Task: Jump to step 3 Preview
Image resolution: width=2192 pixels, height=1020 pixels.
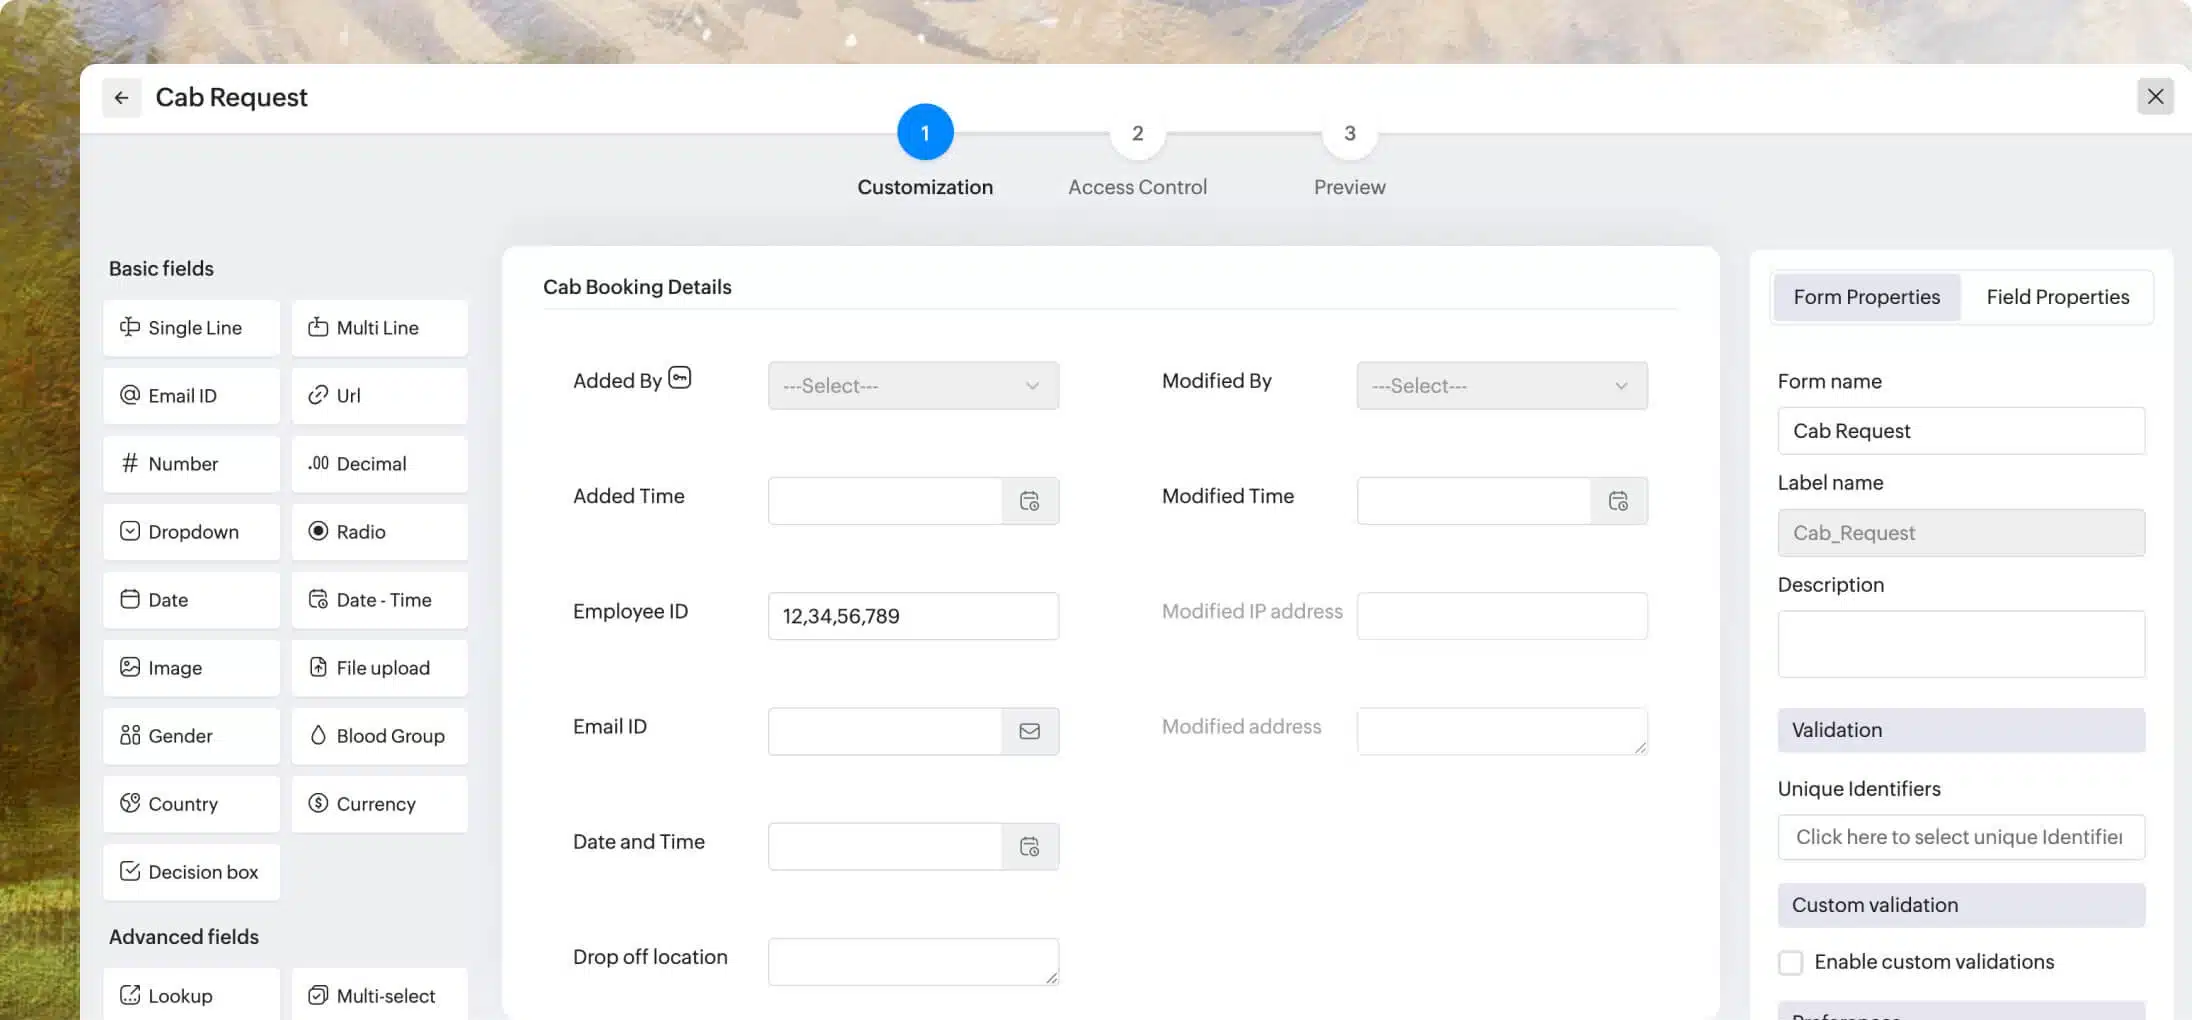Action: (1349, 134)
